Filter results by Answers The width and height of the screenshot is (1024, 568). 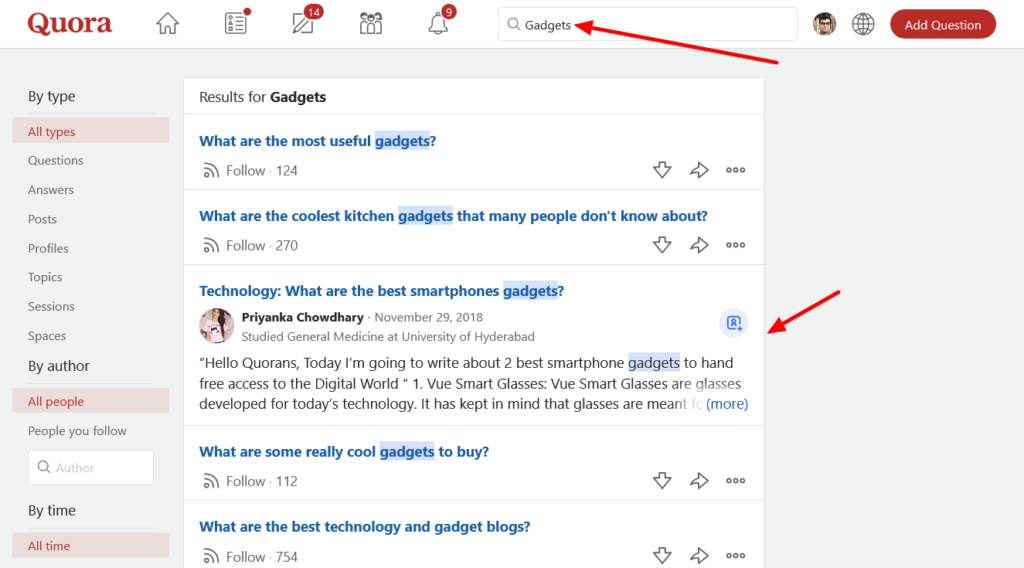[x=51, y=190]
